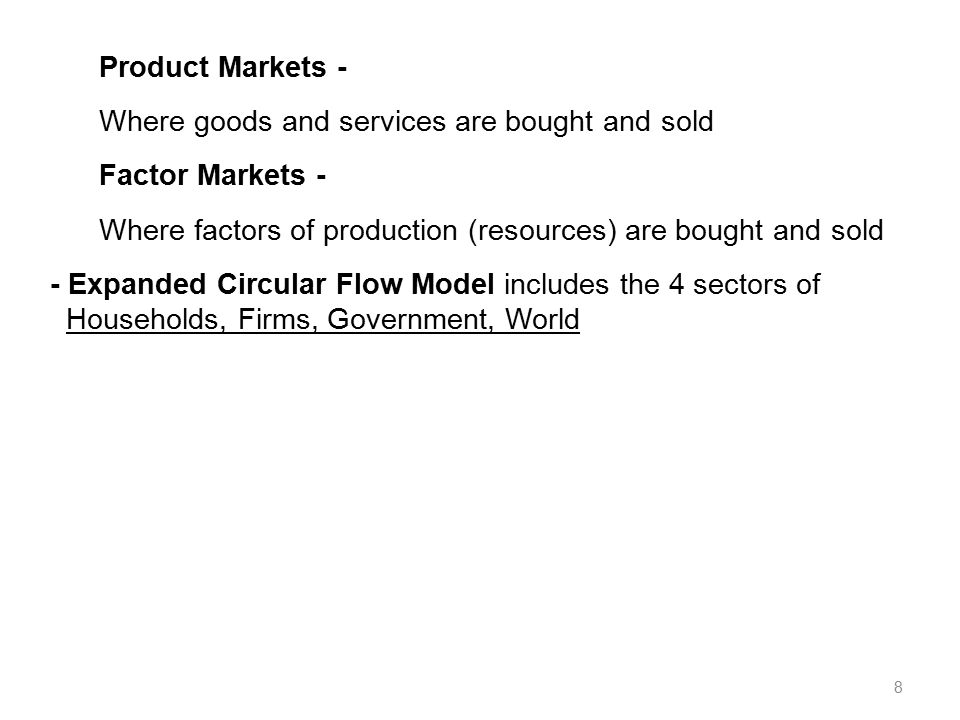This screenshot has width=960, height=720.
Task: Click the "Product Markets -" heading
Action: click(223, 67)
